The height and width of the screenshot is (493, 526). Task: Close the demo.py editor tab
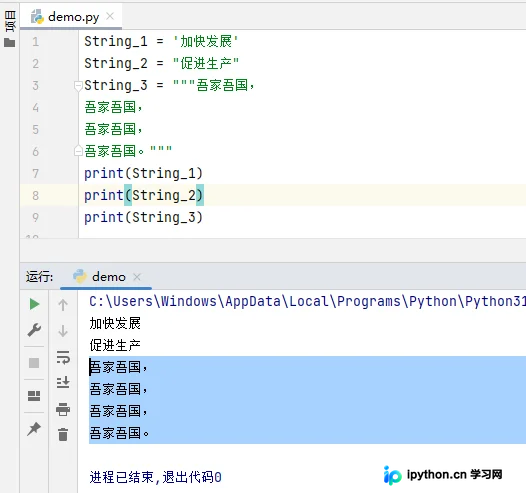tap(110, 16)
